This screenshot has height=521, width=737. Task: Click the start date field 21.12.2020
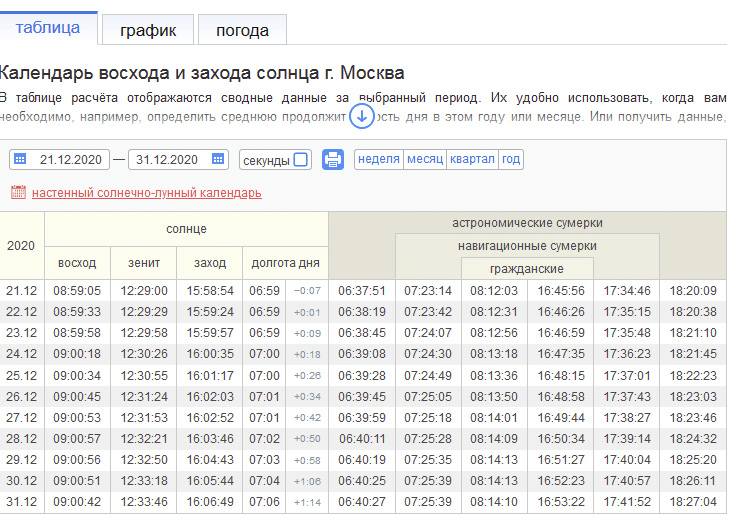point(59,159)
